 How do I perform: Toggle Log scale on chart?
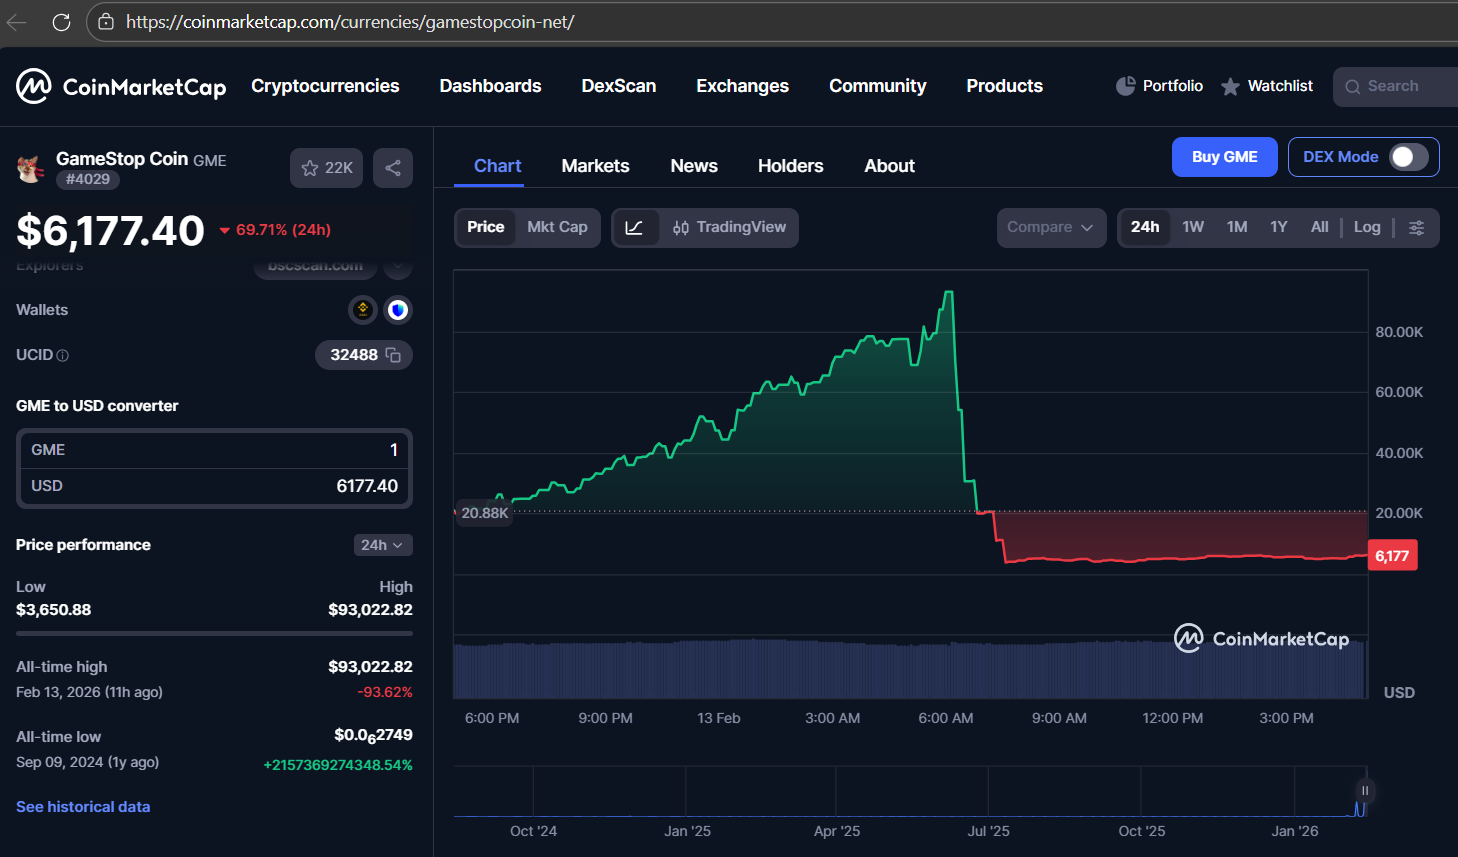pyautogui.click(x=1367, y=228)
